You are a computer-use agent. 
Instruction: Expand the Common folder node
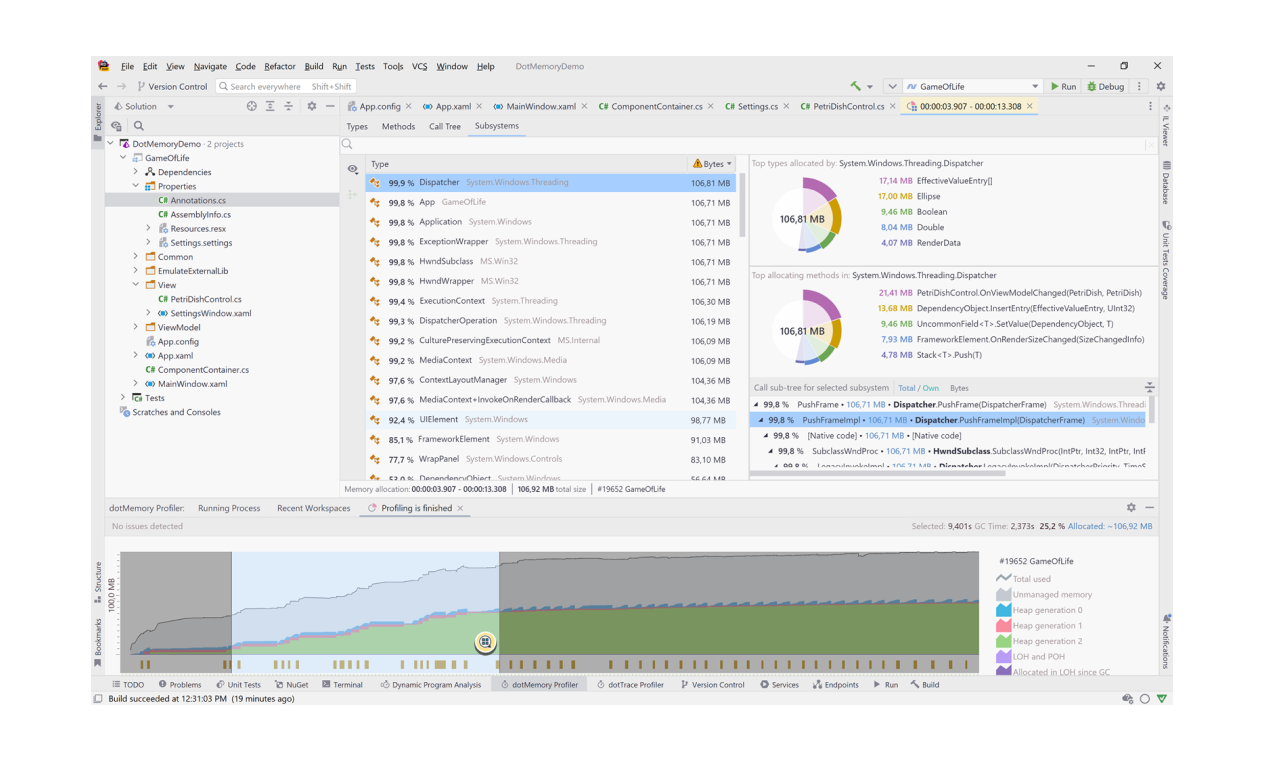(136, 257)
